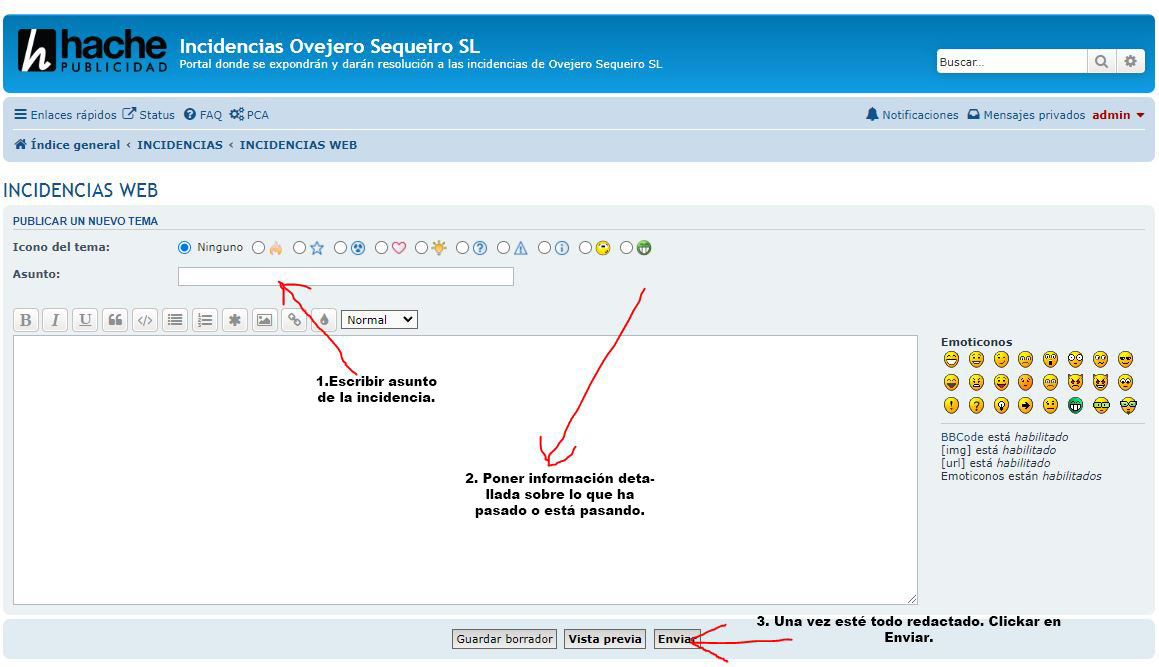Open the INCIDENCIAS WEB breadcrumb

click(298, 145)
